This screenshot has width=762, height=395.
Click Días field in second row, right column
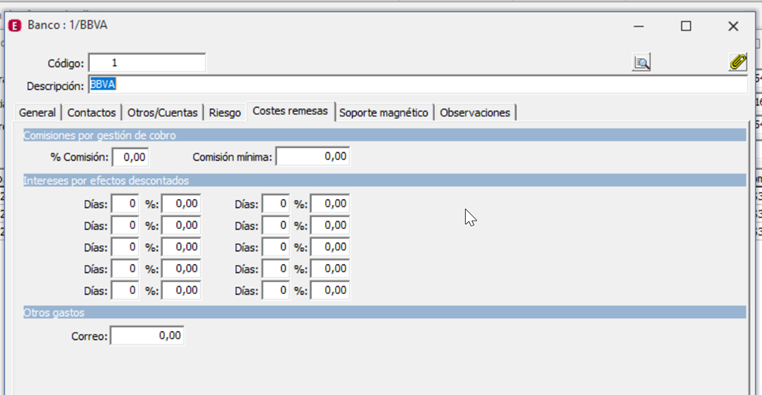[x=276, y=225]
